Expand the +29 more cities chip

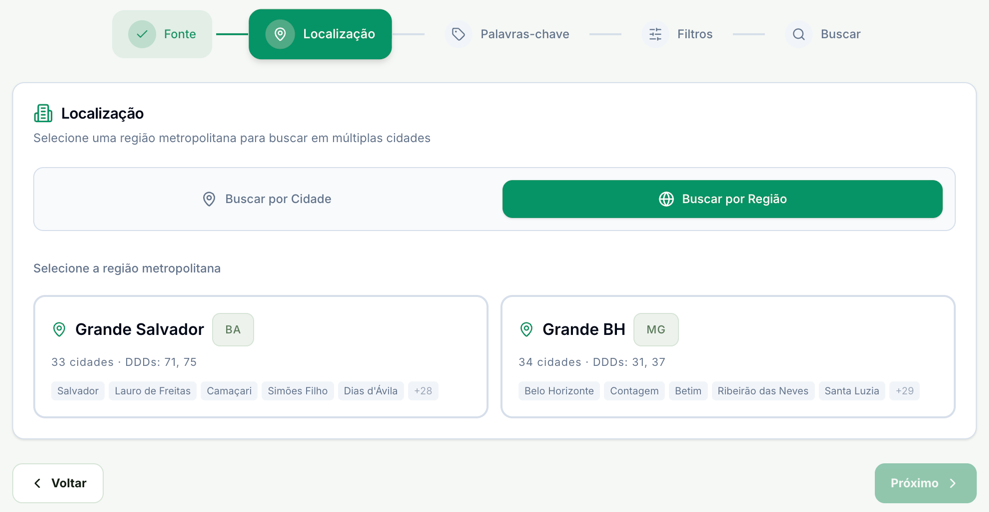point(904,391)
